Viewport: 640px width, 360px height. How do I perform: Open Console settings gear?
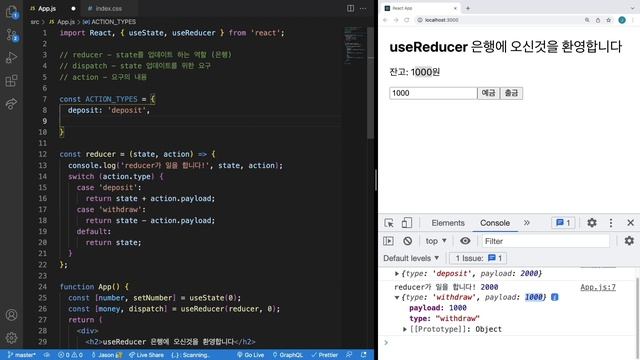(x=629, y=241)
